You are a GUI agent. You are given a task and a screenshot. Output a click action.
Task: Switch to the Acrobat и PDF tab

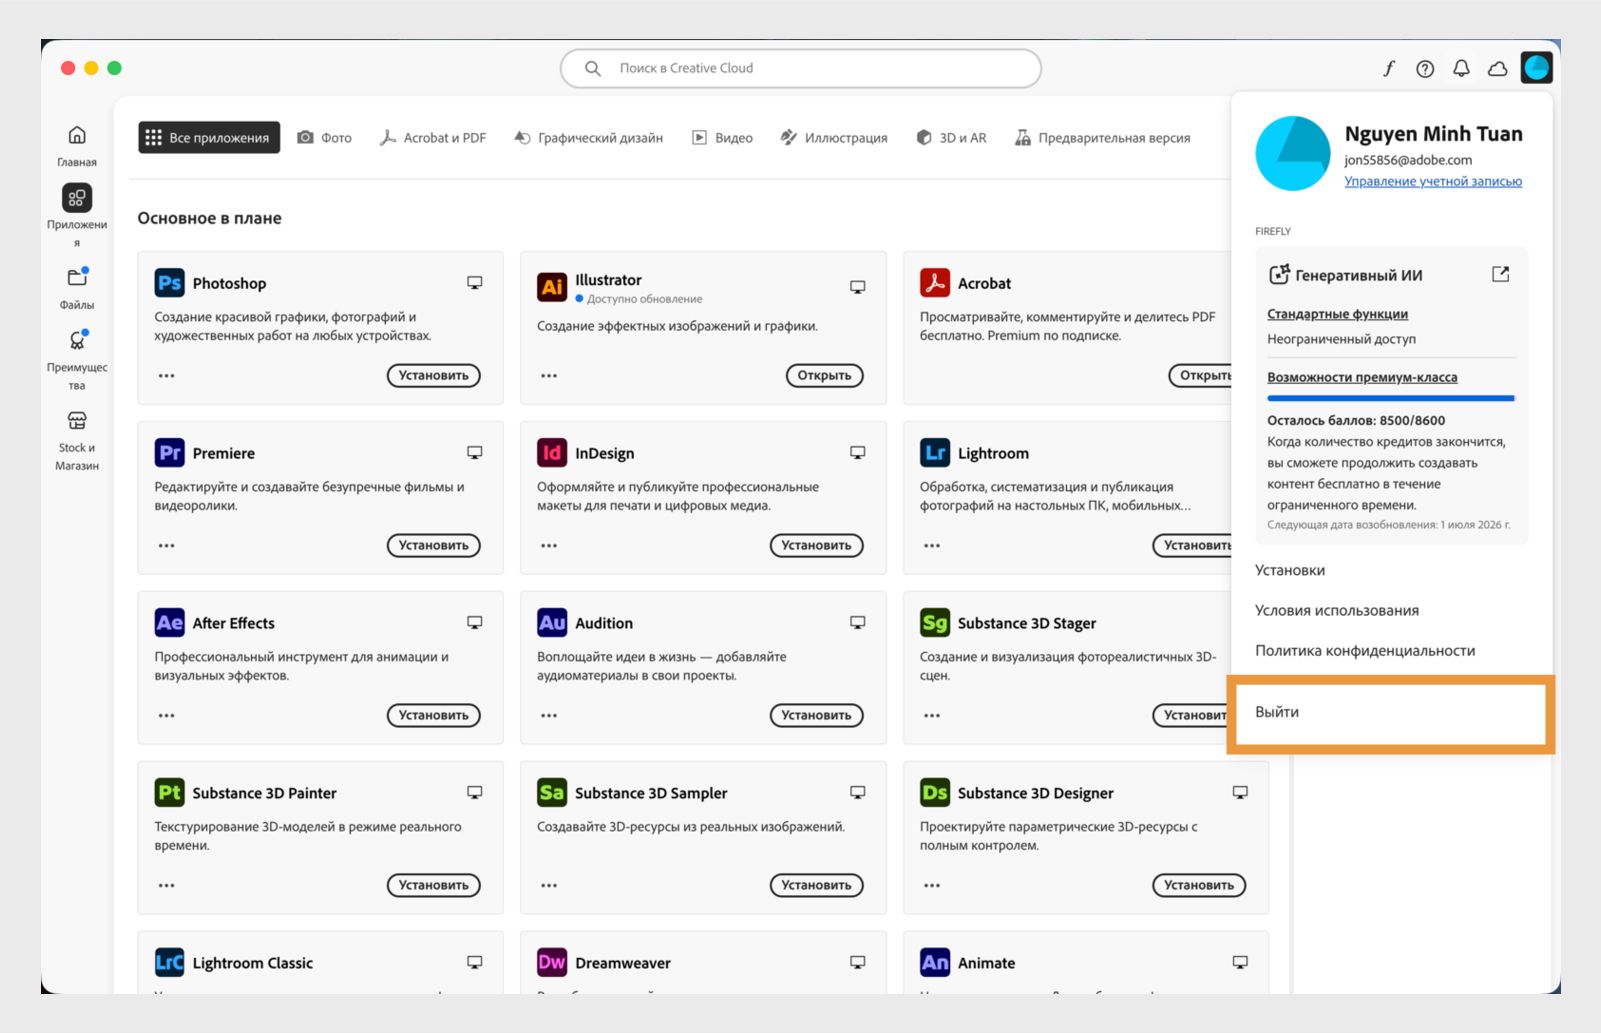click(433, 138)
